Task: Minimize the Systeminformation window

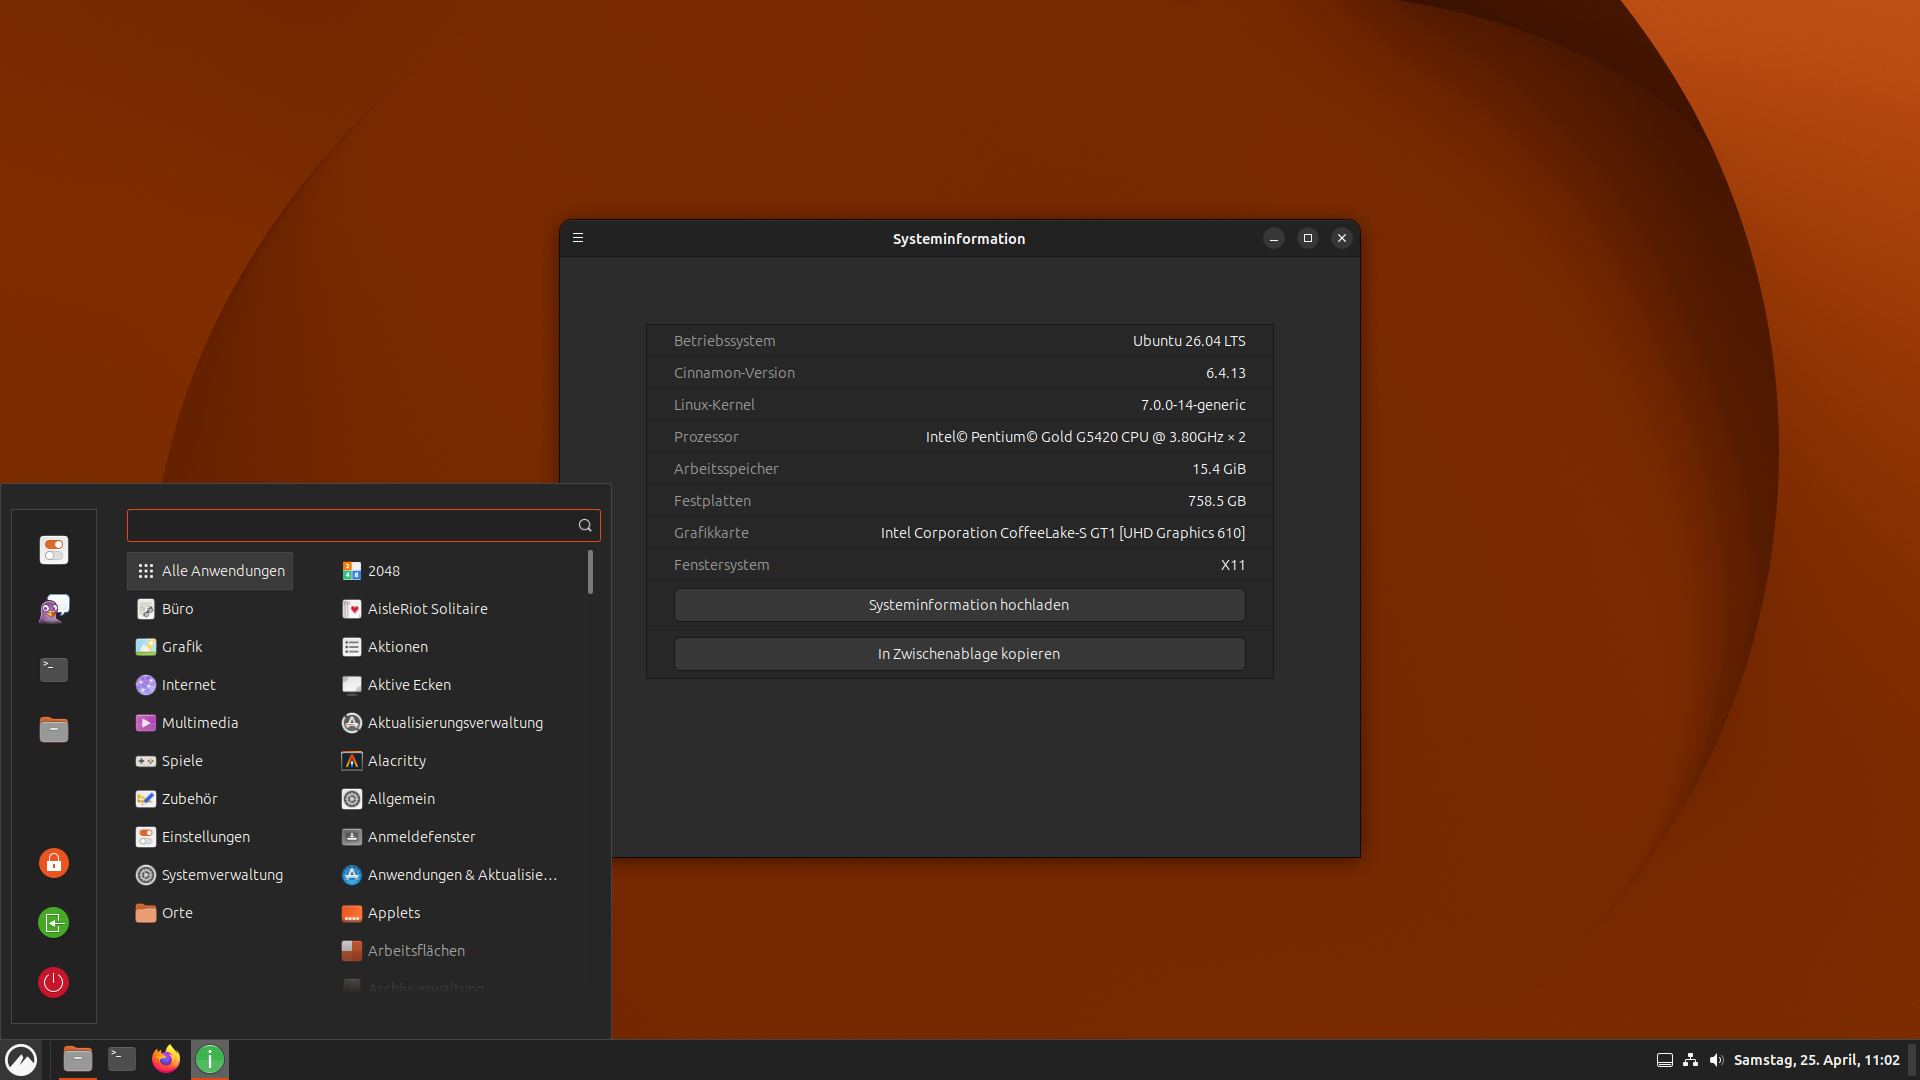Action: [x=1274, y=238]
